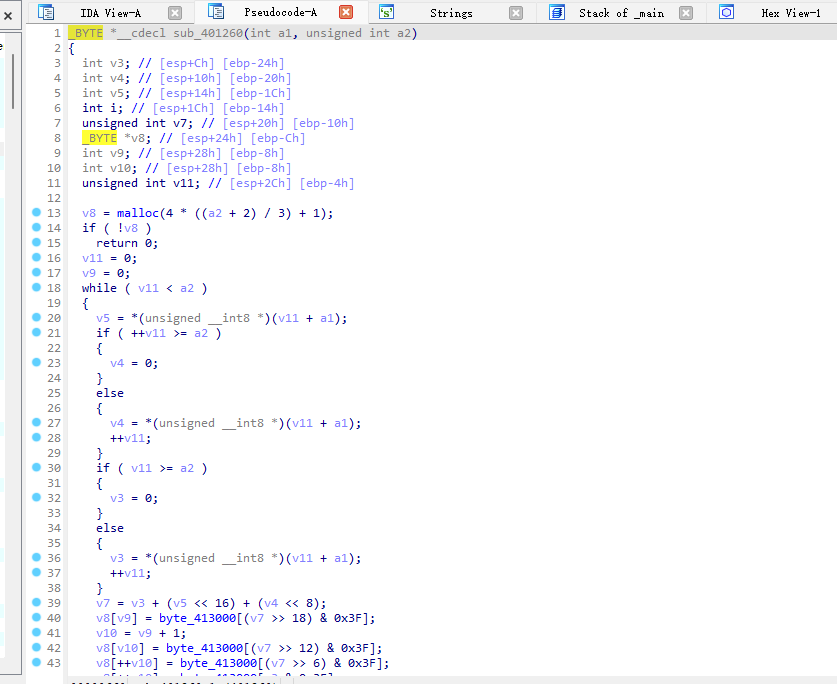Viewport: 837px width, 684px height.
Task: Click the highlighted _BYTE on line 8
Action: (99, 138)
